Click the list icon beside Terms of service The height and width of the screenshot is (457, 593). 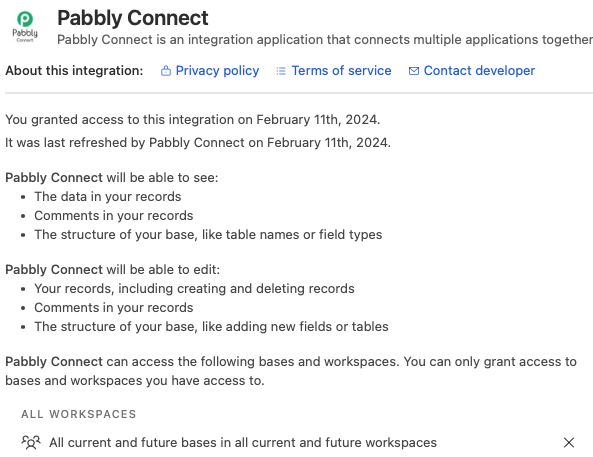click(281, 71)
